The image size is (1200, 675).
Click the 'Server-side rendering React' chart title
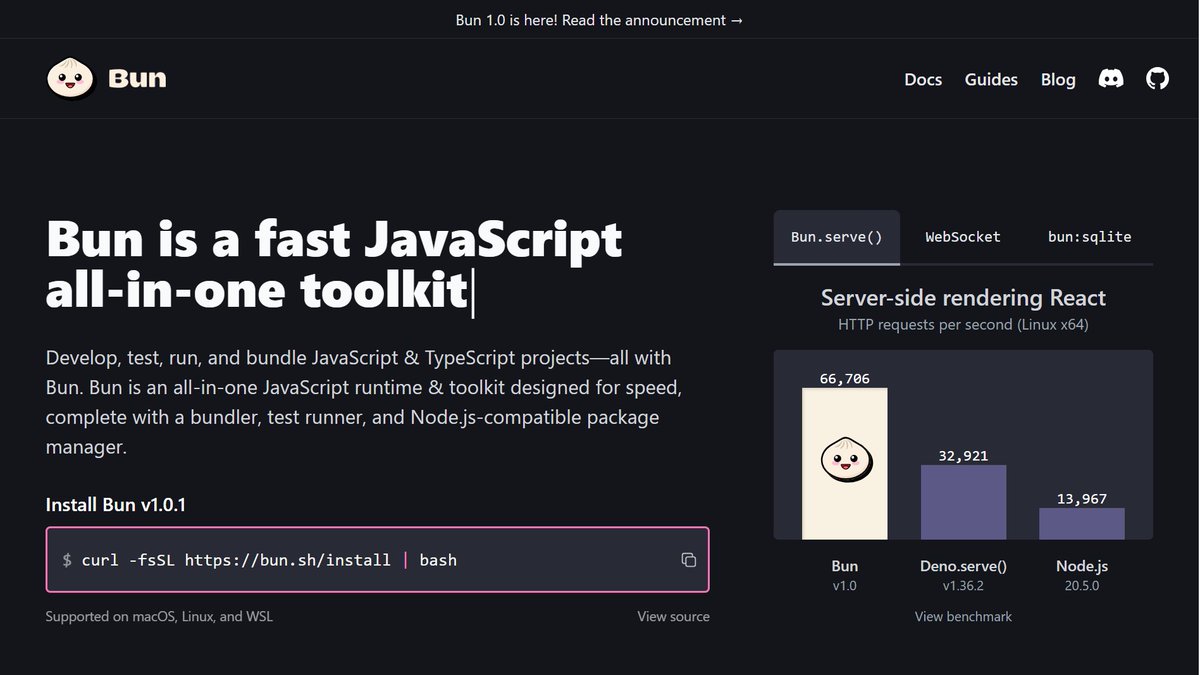click(963, 297)
